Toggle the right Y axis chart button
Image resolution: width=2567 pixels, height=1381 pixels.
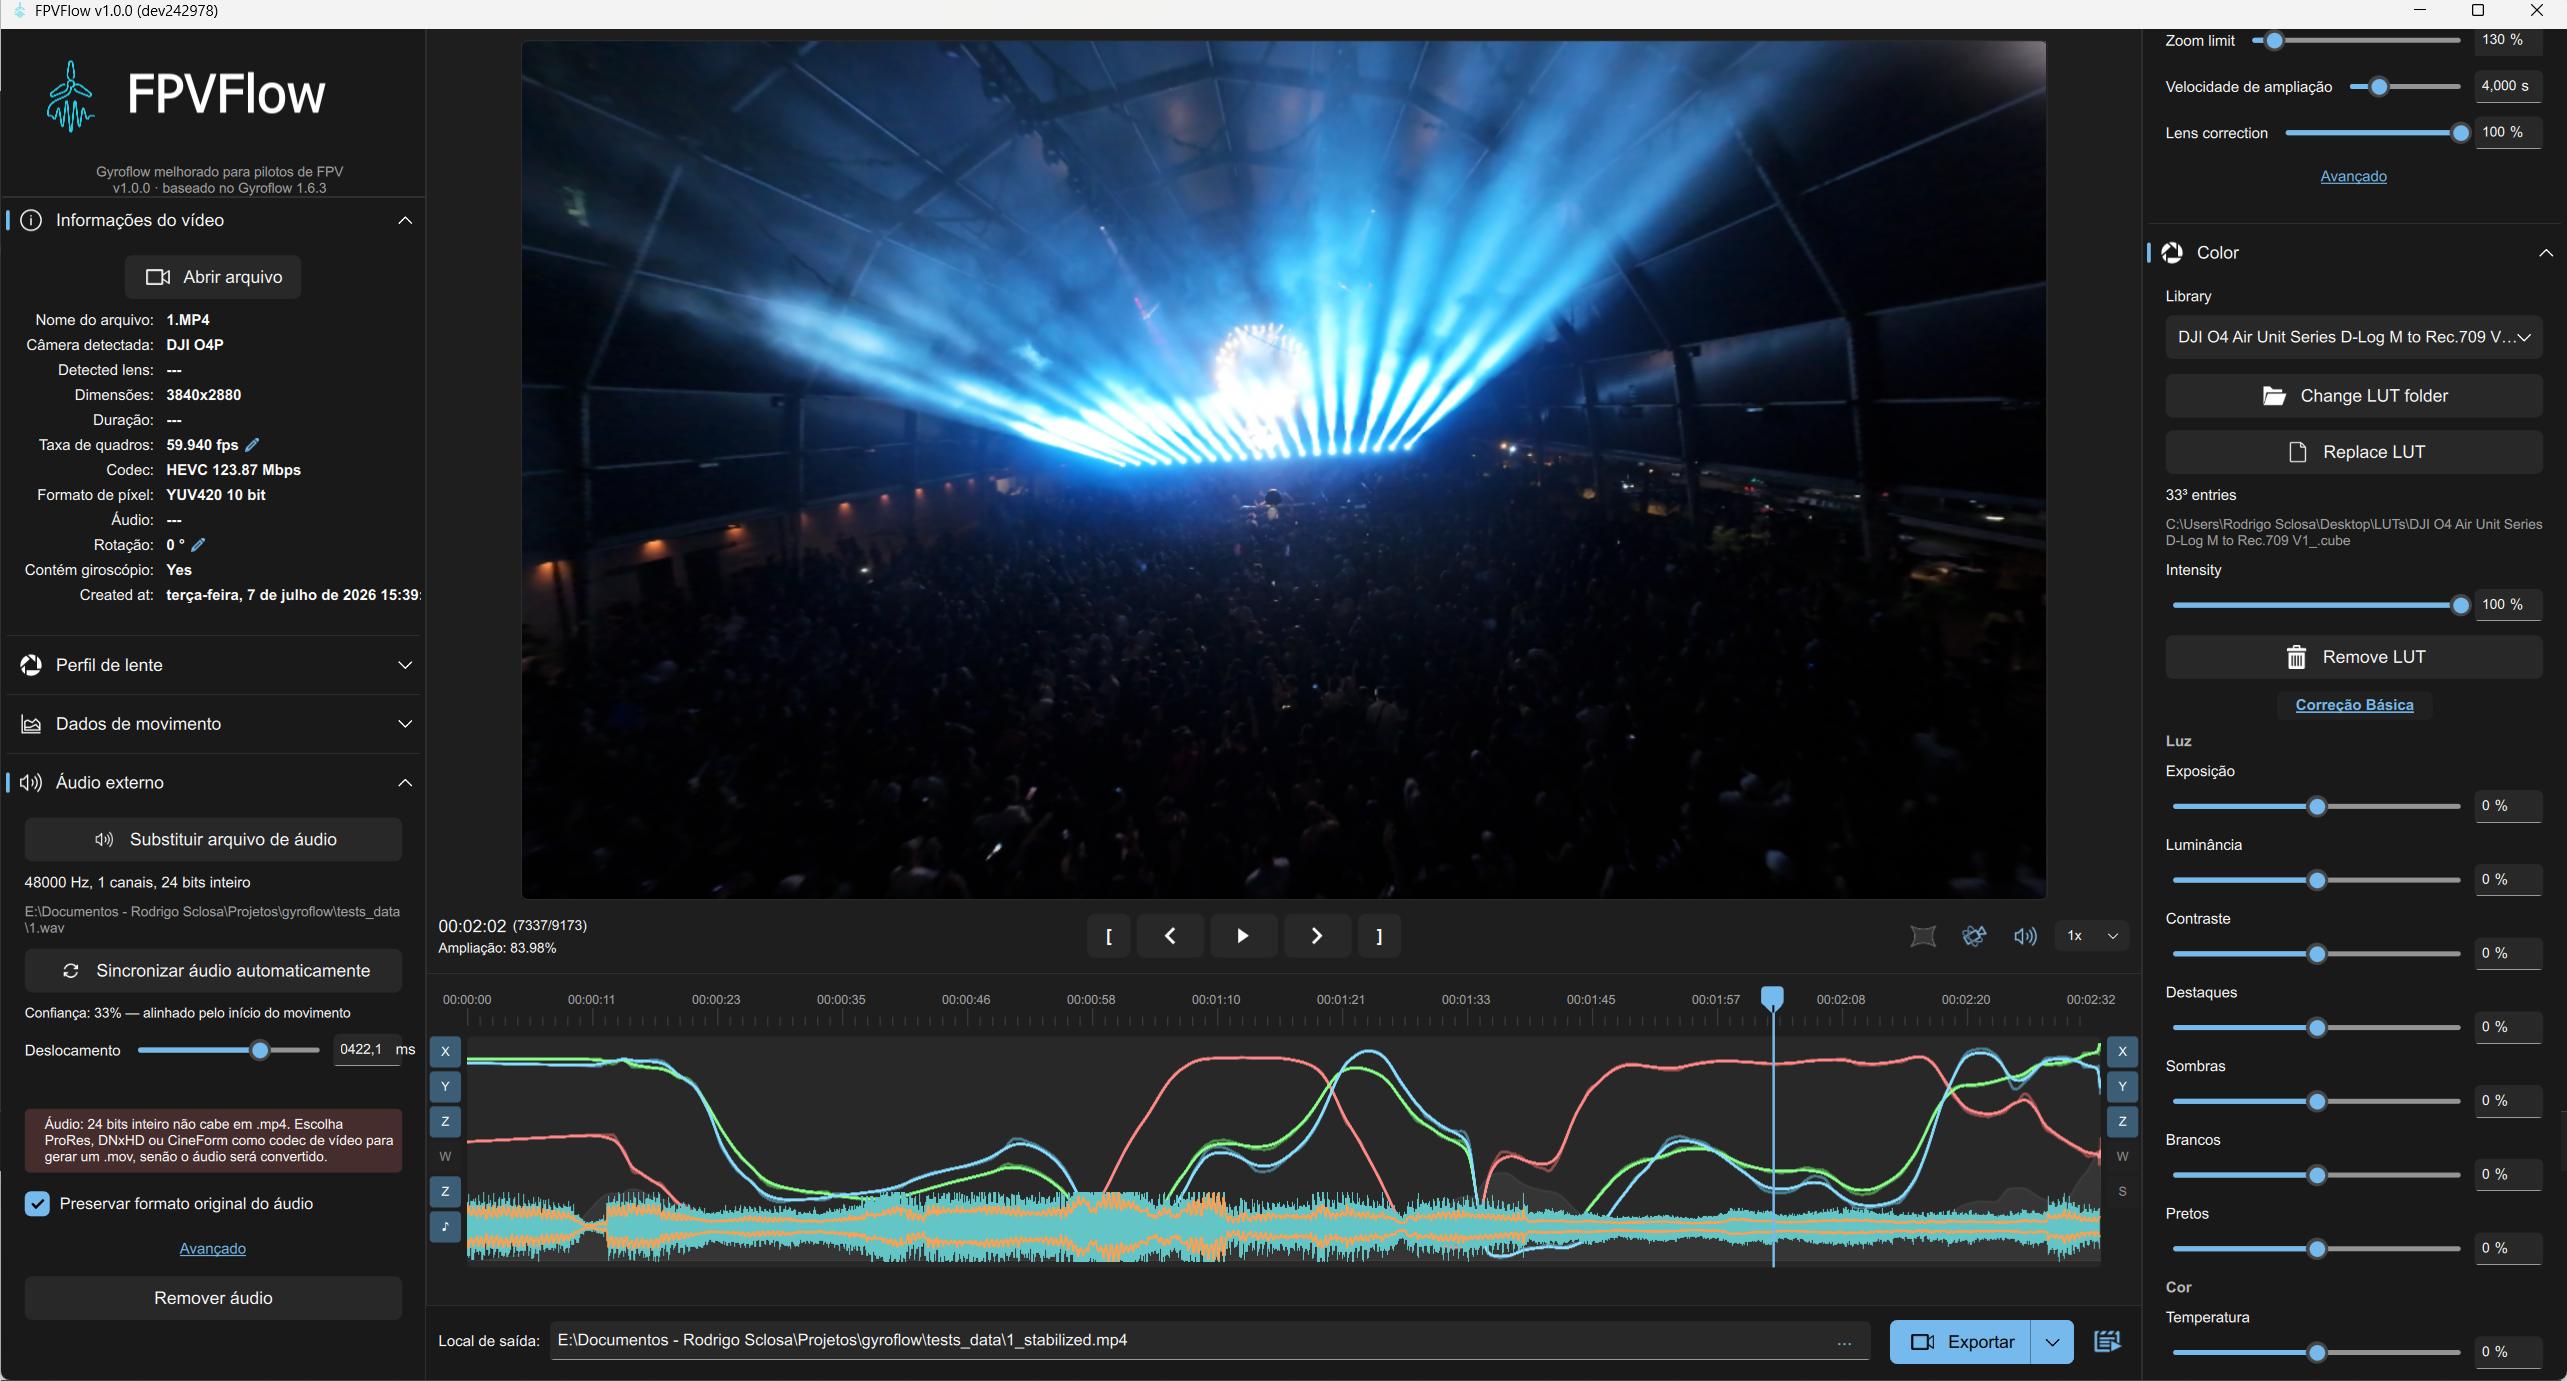(x=2122, y=1086)
